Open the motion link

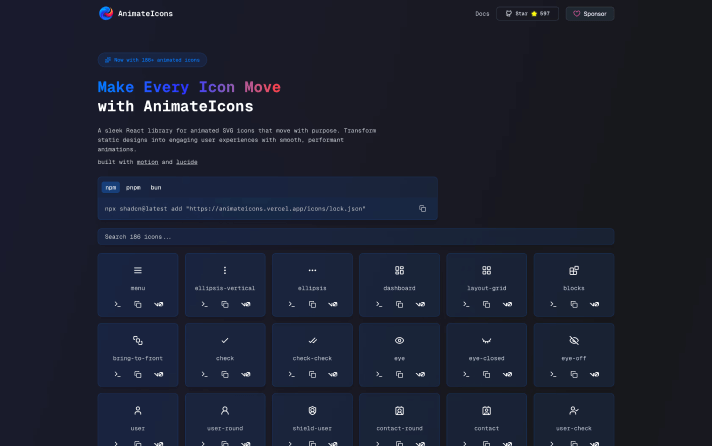pyautogui.click(x=148, y=162)
